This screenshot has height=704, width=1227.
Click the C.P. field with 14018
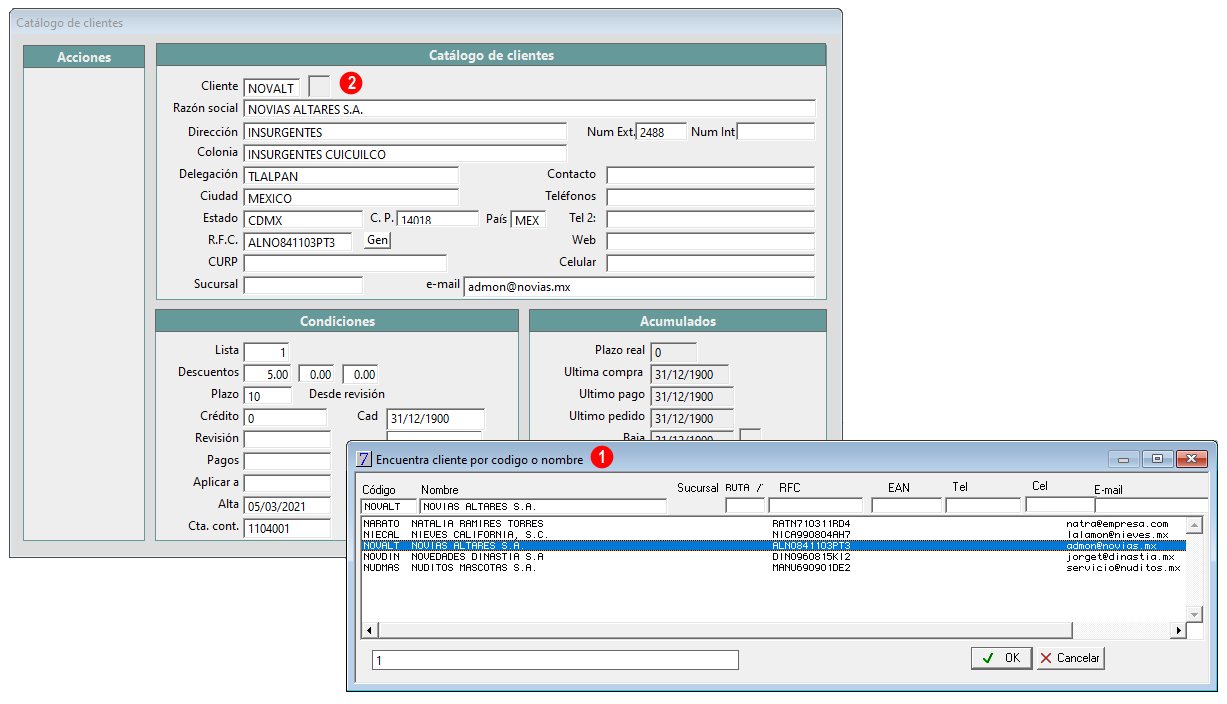pyautogui.click(x=438, y=219)
